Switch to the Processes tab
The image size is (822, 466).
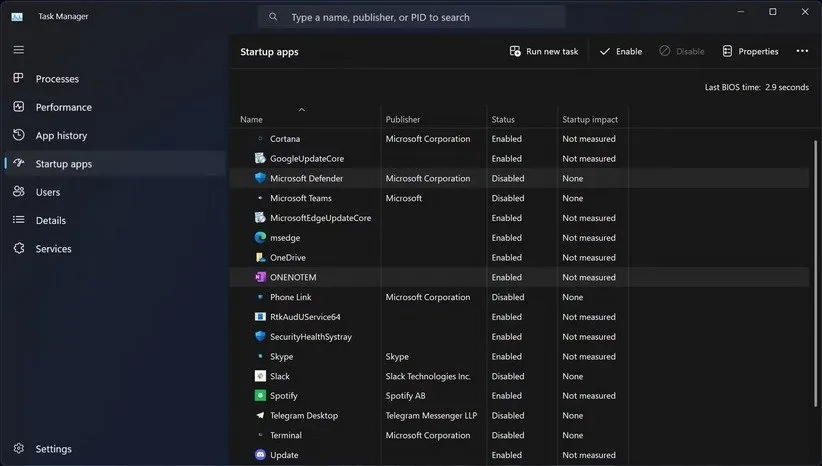click(x=57, y=79)
